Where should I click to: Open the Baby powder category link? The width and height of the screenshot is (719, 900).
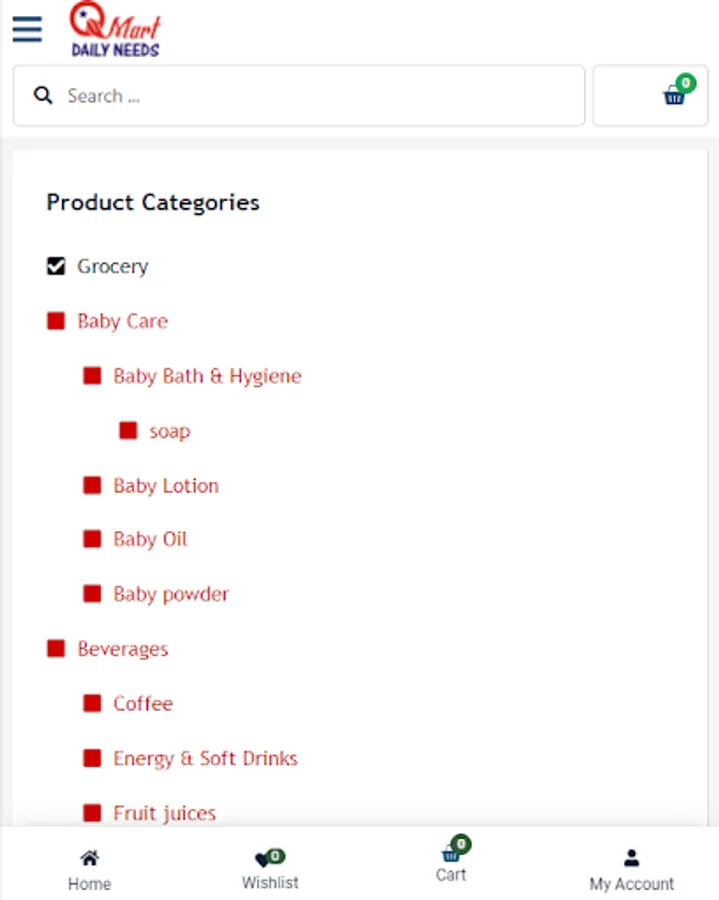pyautogui.click(x=171, y=594)
